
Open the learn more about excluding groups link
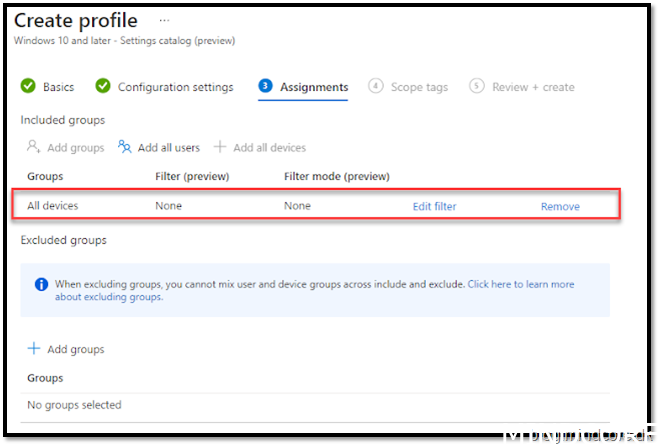pyautogui.click(x=520, y=284)
